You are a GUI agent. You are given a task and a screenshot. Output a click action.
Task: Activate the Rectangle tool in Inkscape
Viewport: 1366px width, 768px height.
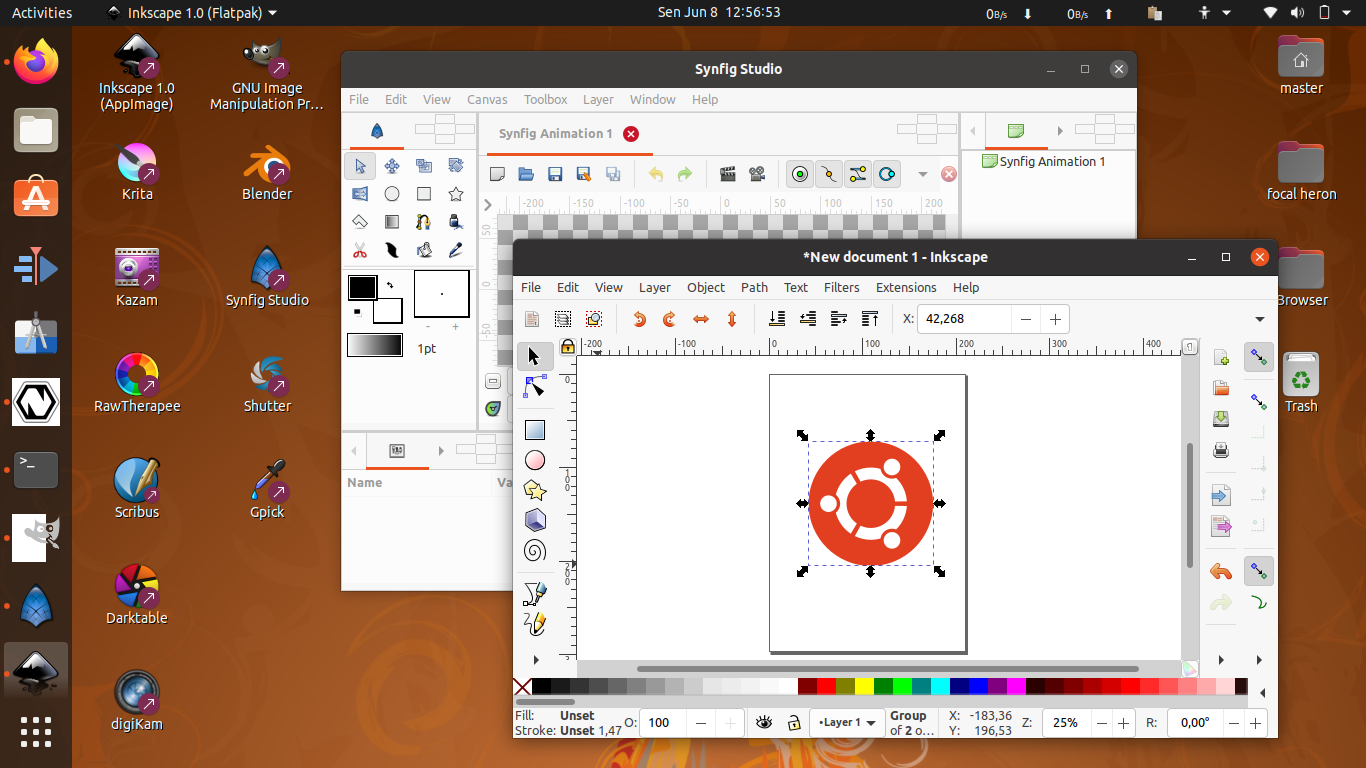[535, 429]
